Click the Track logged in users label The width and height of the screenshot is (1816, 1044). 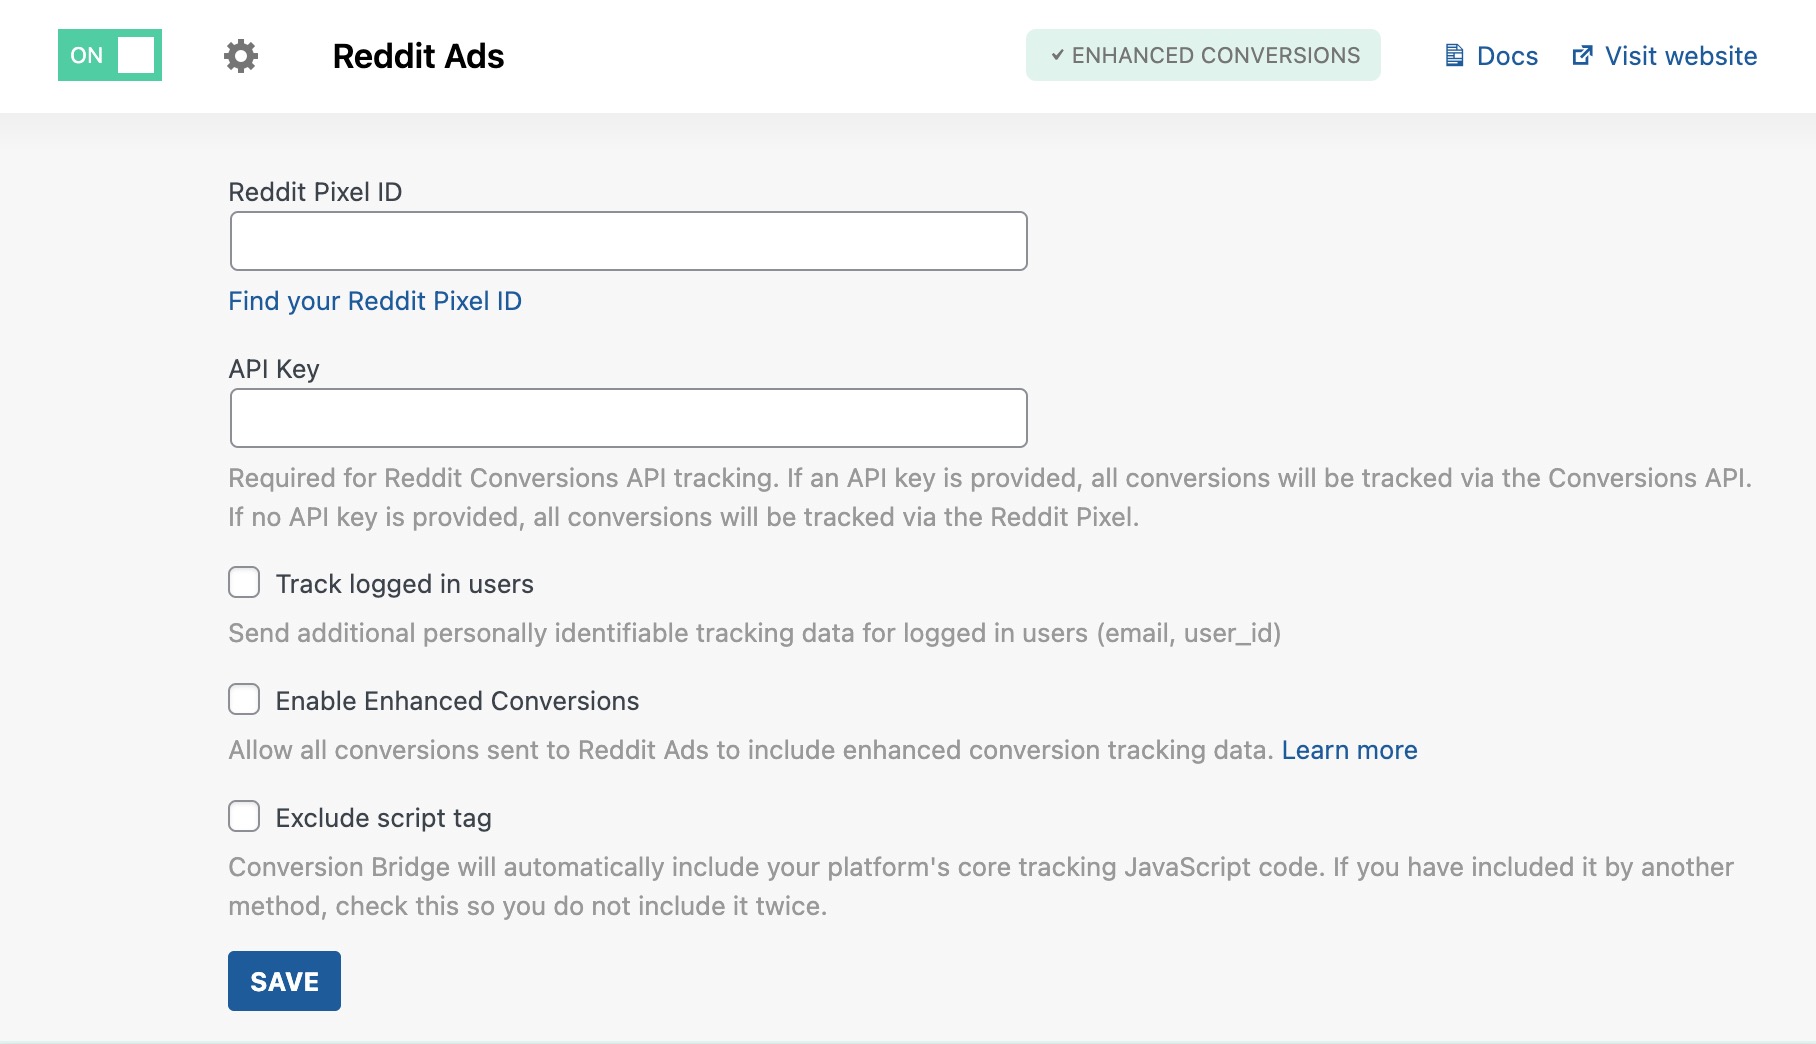click(404, 583)
